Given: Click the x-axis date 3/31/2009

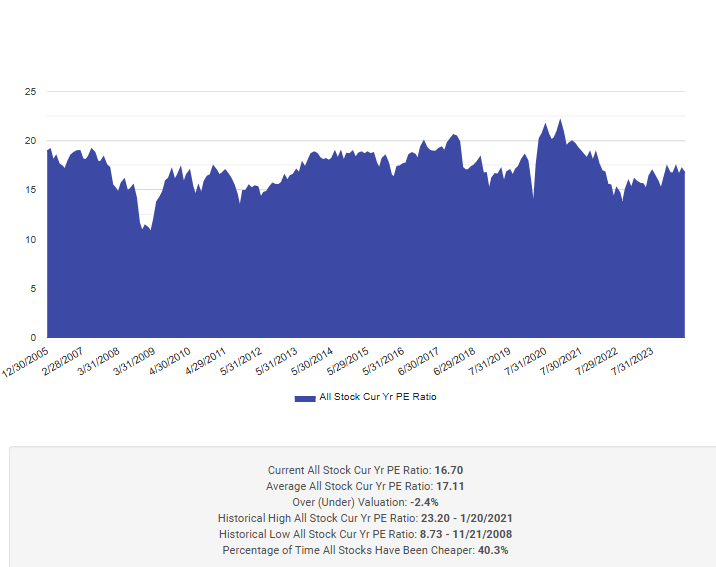Looking at the screenshot, I should click(x=134, y=361).
